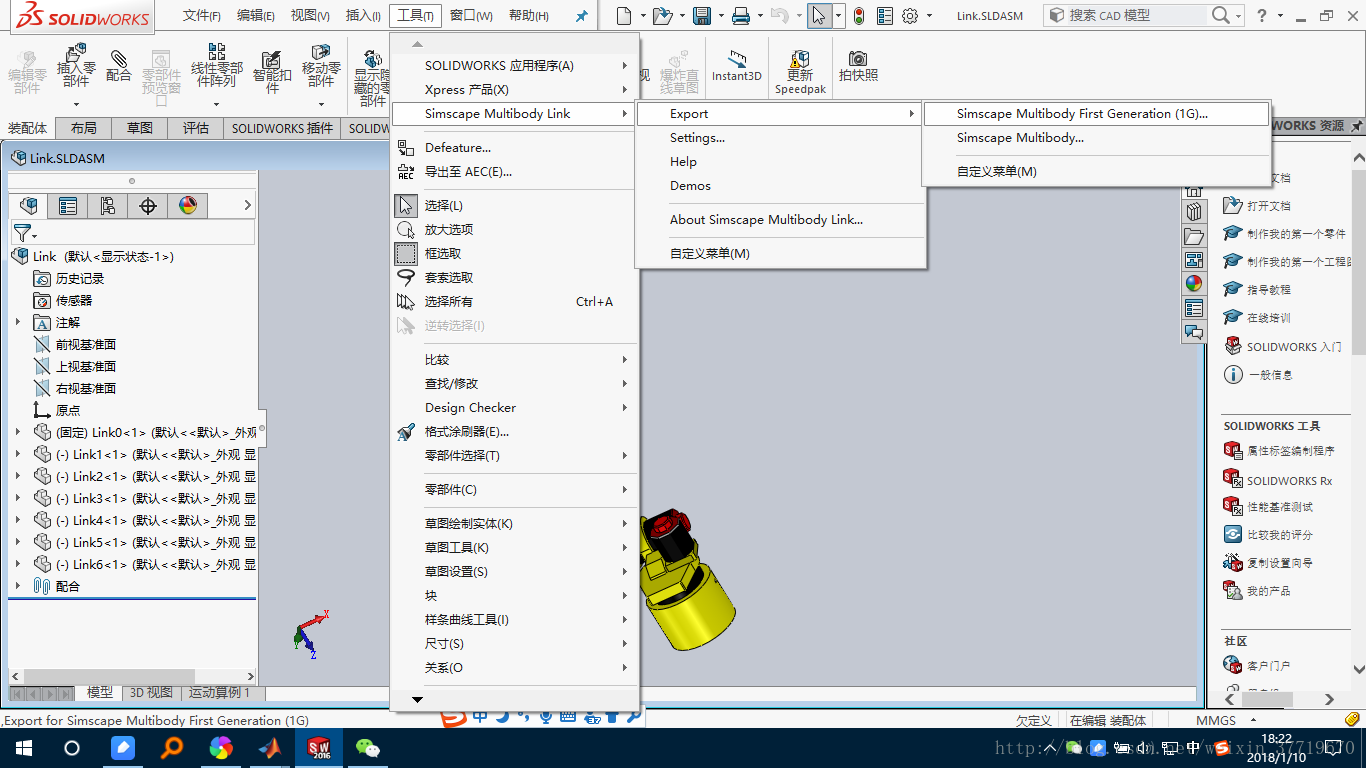Viewport: 1366px width, 768px height.
Task: Open the Custom Properties task pane icon
Action: tap(1194, 308)
